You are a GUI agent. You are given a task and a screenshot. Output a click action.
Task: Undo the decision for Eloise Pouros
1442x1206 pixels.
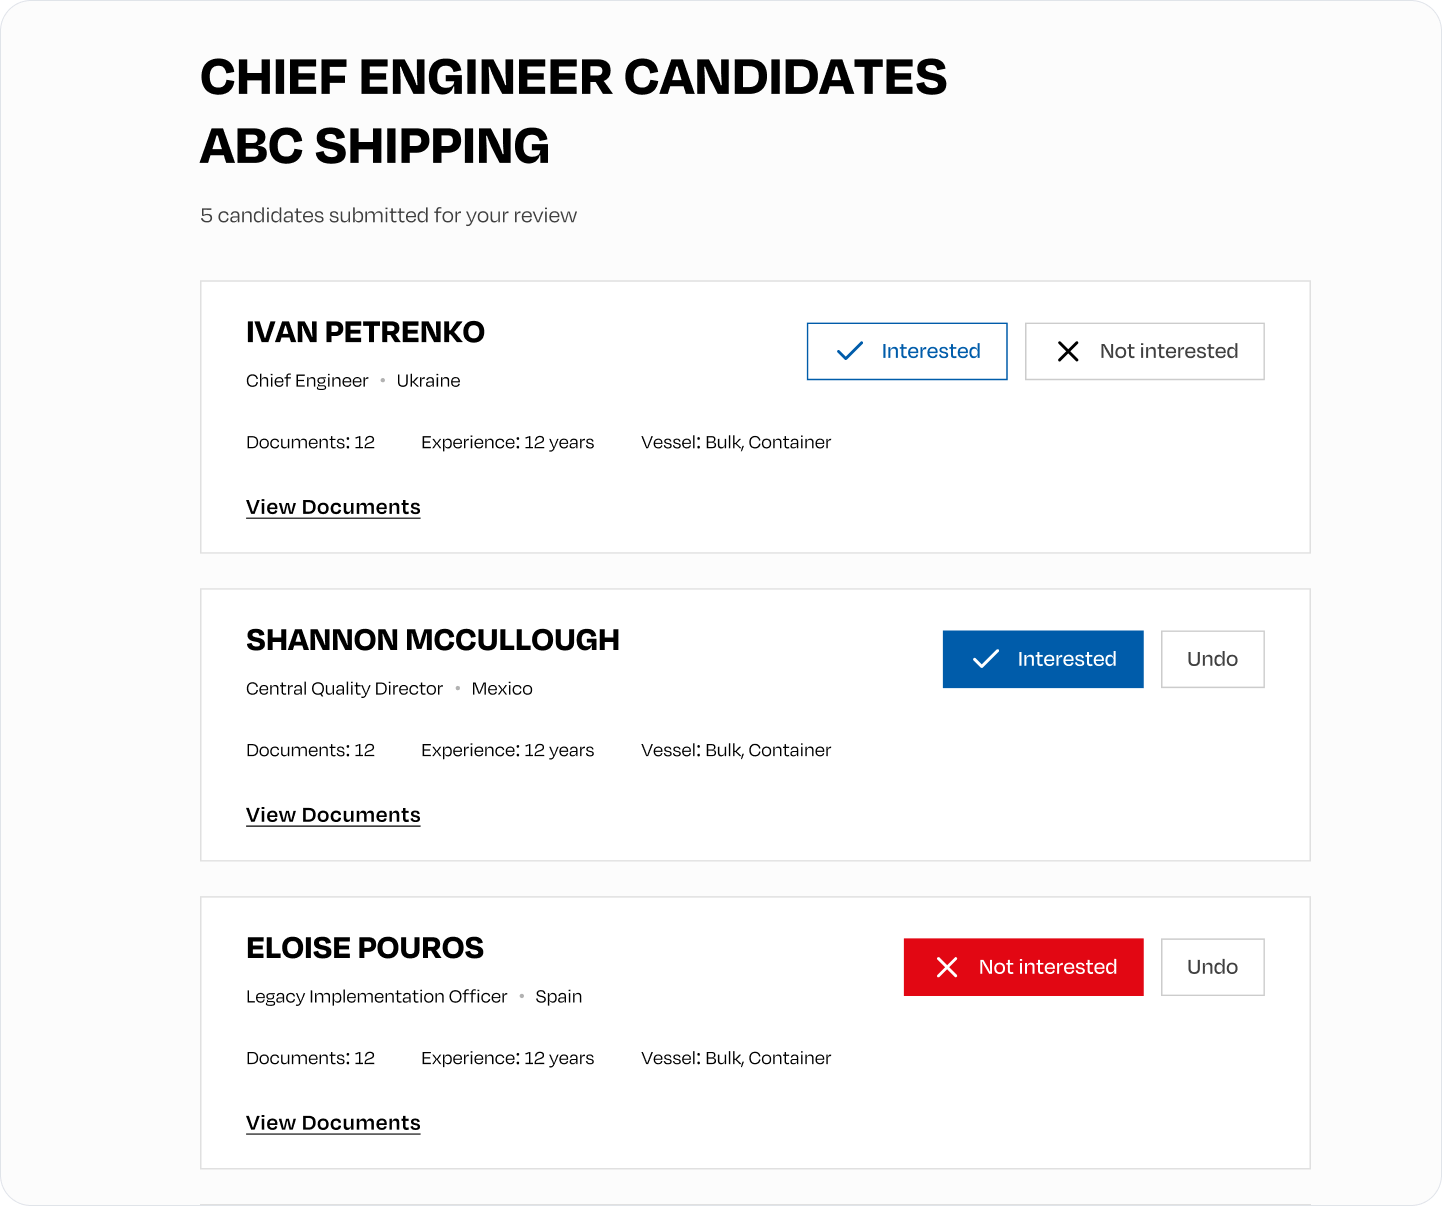[1213, 967]
